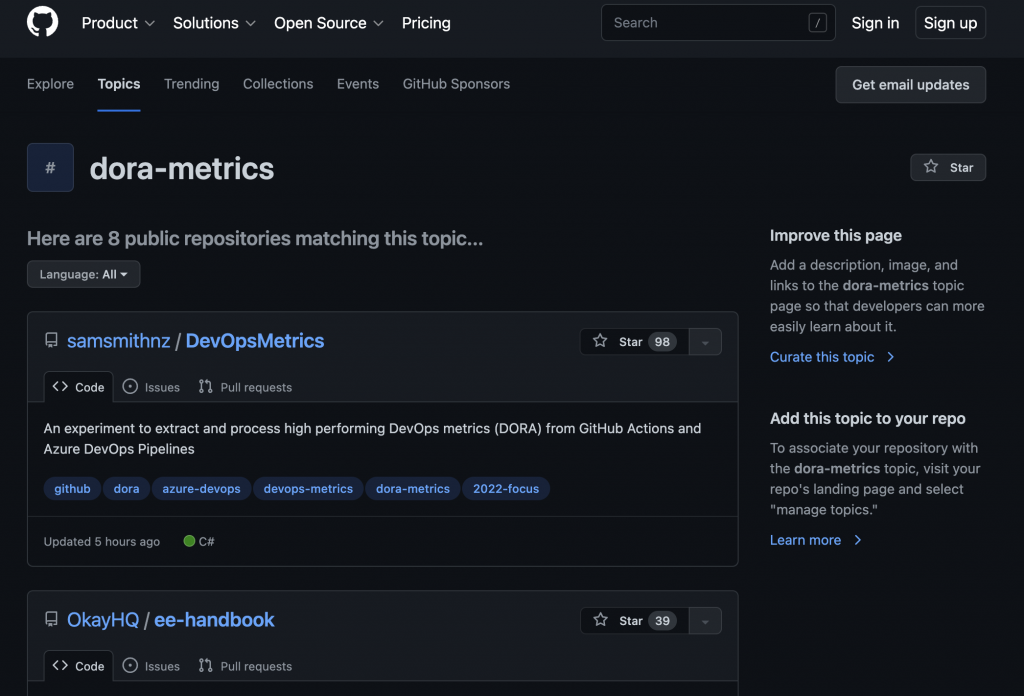Click the Sign in link
Screen dimensions: 1024x696
(x=875, y=23)
